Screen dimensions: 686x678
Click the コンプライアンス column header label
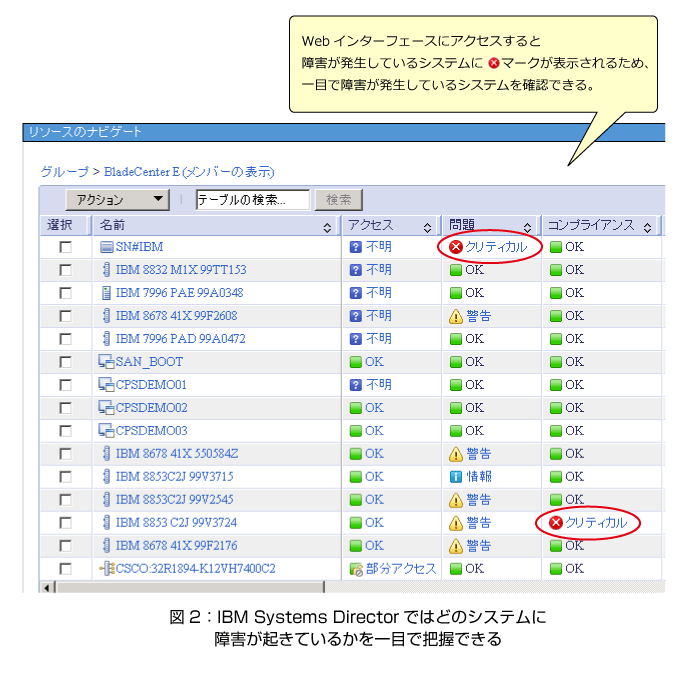tap(592, 225)
